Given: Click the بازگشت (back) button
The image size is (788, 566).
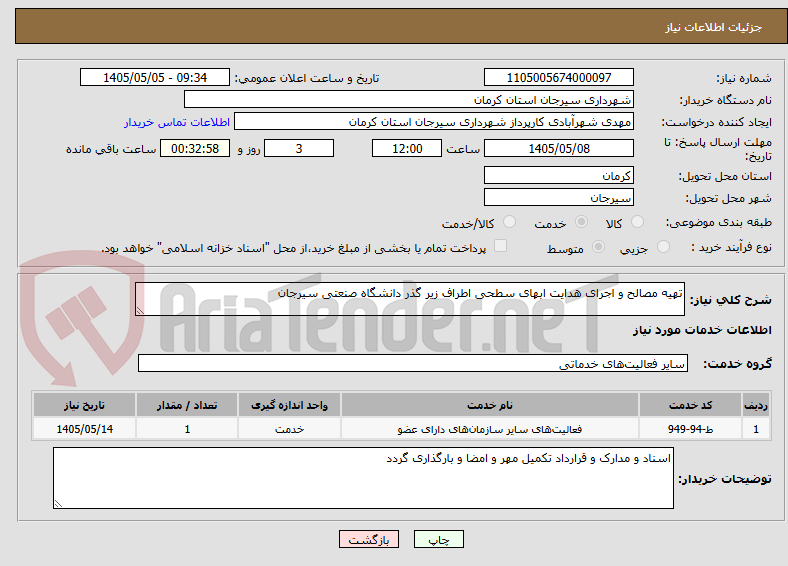Looking at the screenshot, I should pos(369,539).
